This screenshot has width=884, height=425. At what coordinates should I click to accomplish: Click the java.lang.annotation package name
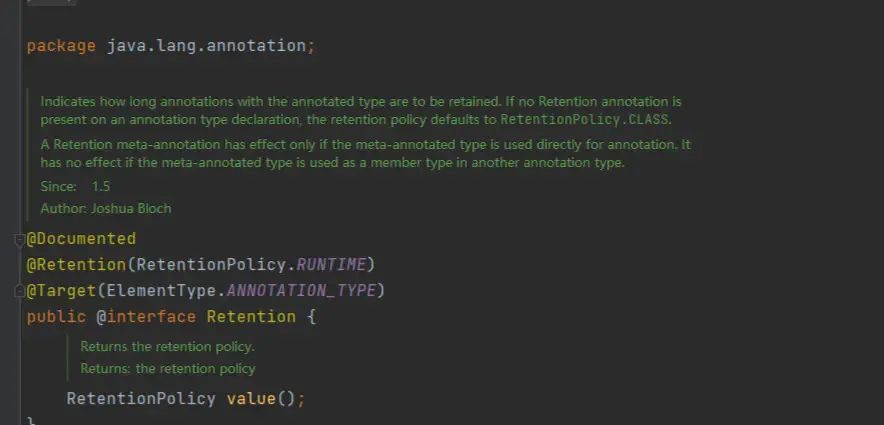tap(210, 46)
